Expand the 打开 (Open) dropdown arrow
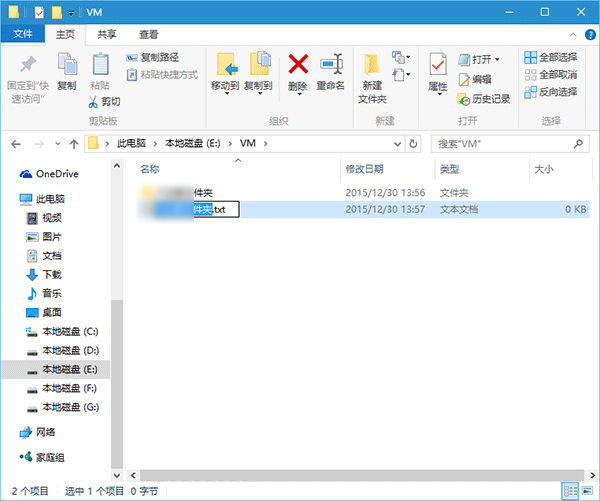 pos(497,59)
